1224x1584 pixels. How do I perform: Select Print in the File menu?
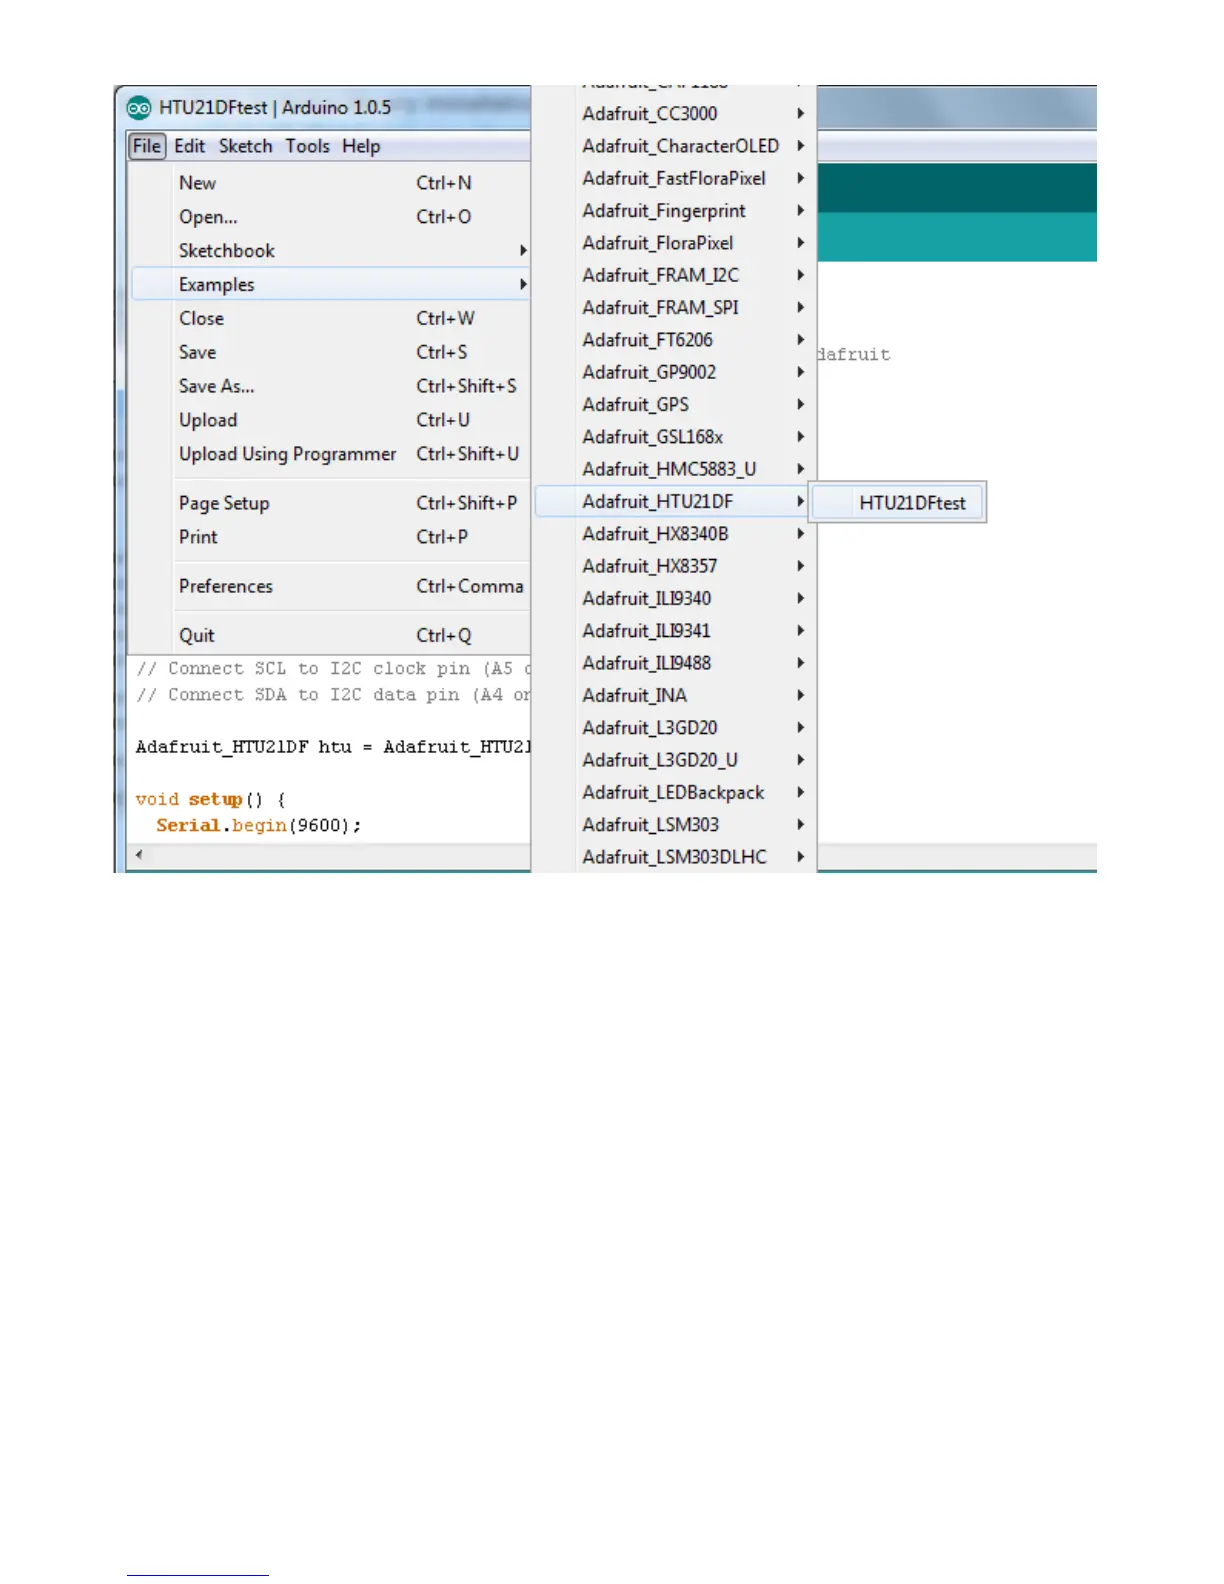[331, 538]
